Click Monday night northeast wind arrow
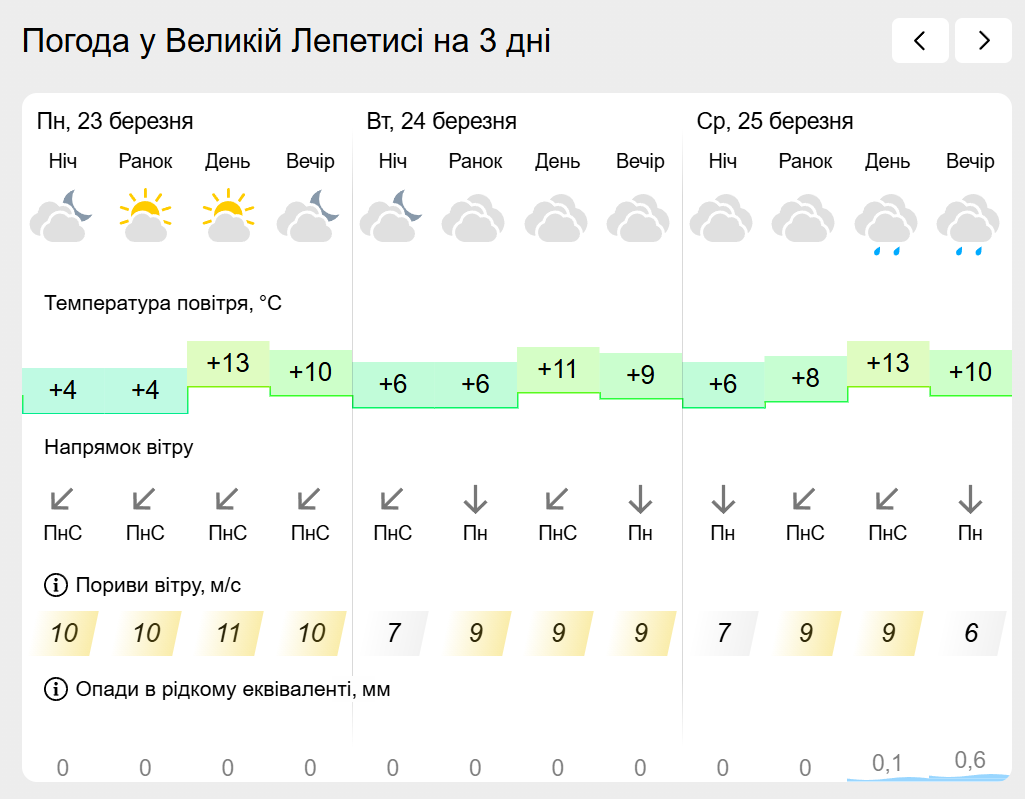 pyautogui.click(x=62, y=498)
